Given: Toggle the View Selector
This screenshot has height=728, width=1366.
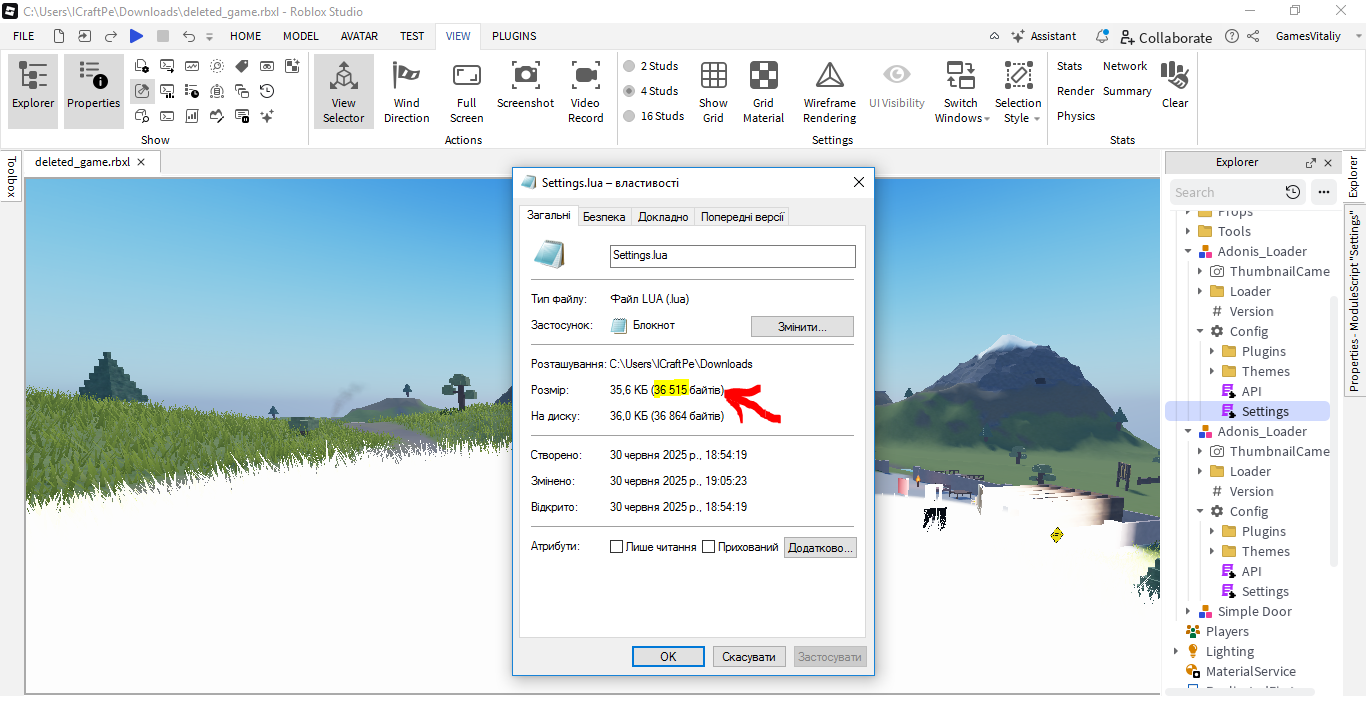Looking at the screenshot, I should tap(343, 90).
